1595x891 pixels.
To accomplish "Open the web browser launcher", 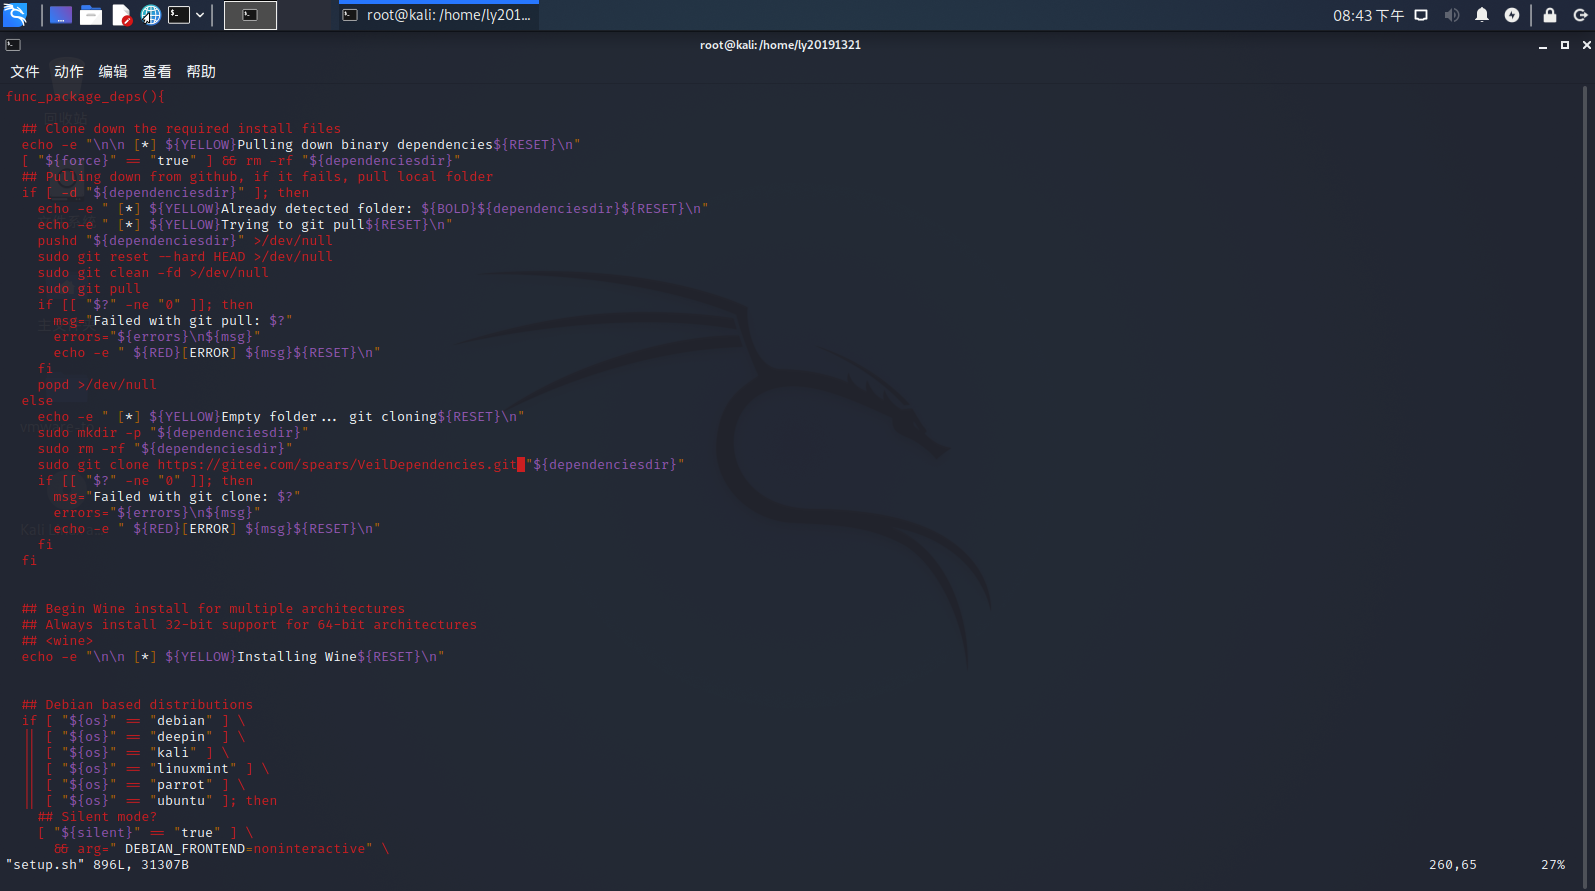I will 150,15.
